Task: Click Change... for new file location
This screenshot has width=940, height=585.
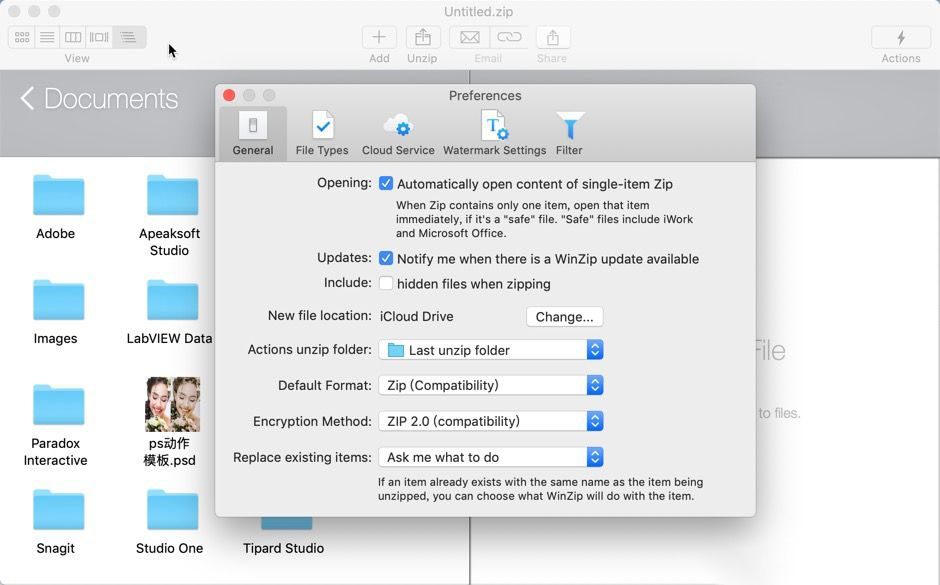Action: (565, 316)
